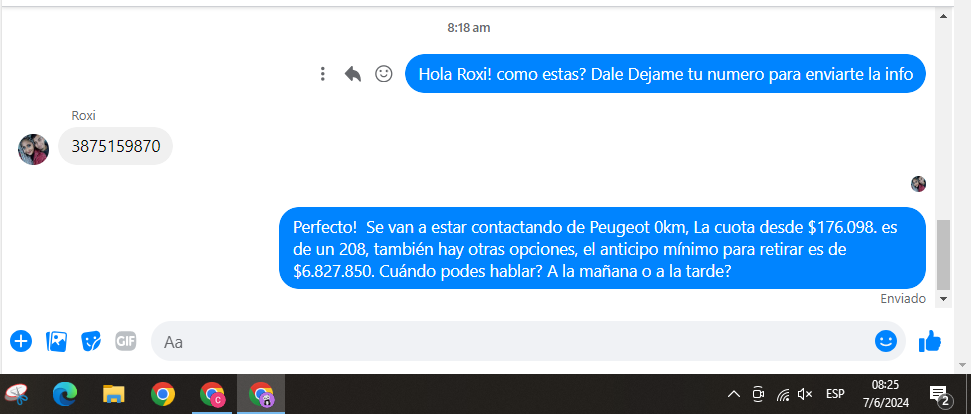Select the Perfecto Peugeot 0km sent message
This screenshot has width=971, height=414.
[x=603, y=248]
